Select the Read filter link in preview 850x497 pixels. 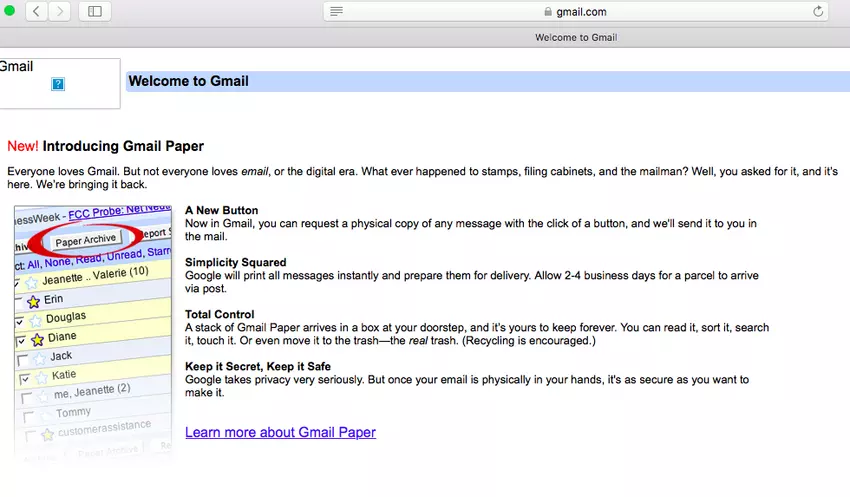(x=89, y=259)
